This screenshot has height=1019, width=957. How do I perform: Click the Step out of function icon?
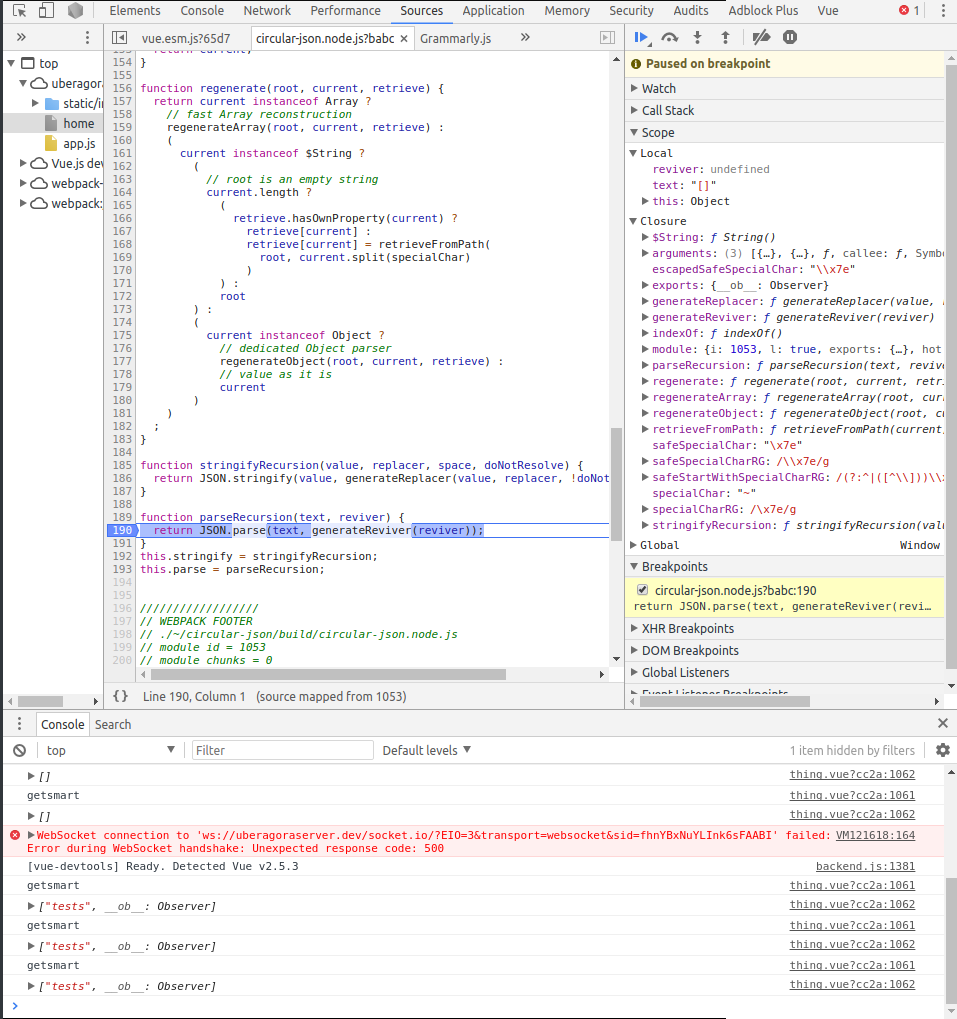tap(725, 38)
